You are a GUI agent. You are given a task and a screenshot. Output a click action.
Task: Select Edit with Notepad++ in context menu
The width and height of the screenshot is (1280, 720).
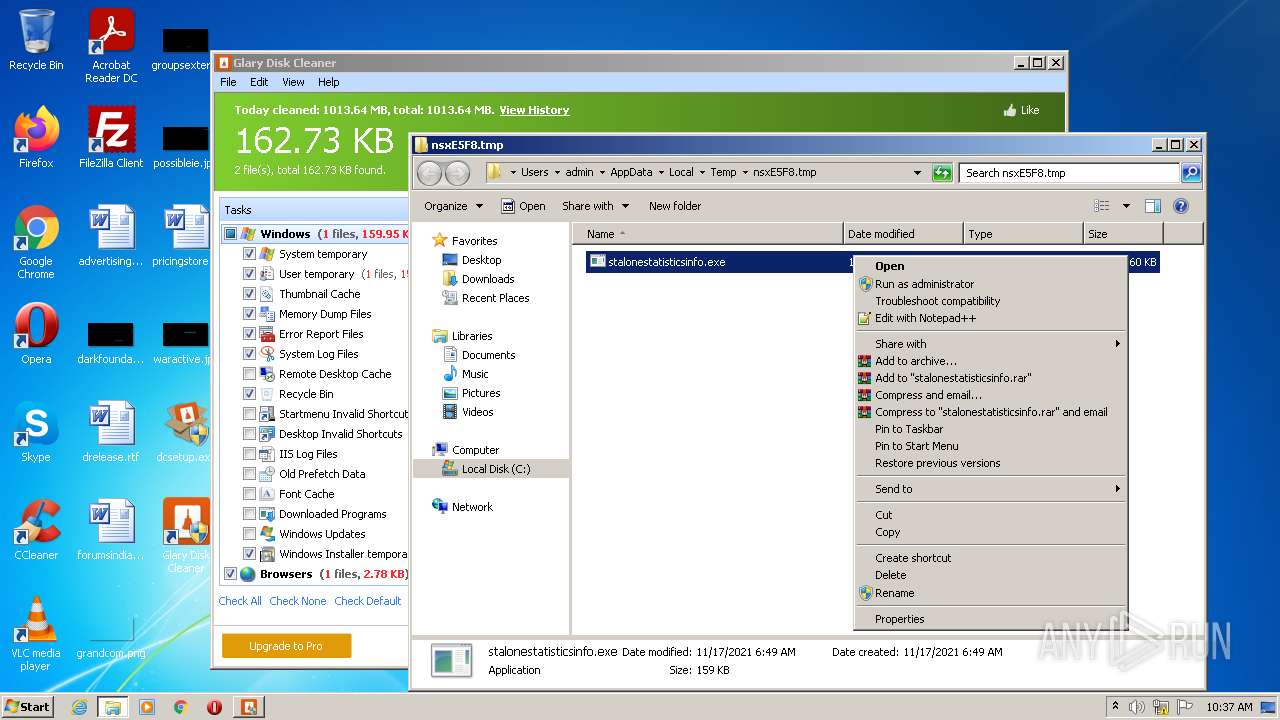990,318
